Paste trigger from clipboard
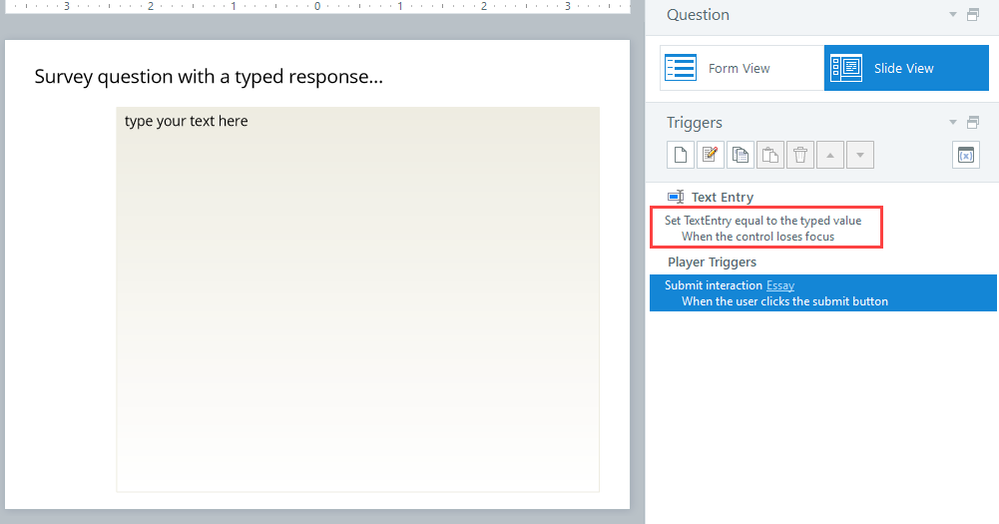999x524 pixels. click(x=771, y=155)
